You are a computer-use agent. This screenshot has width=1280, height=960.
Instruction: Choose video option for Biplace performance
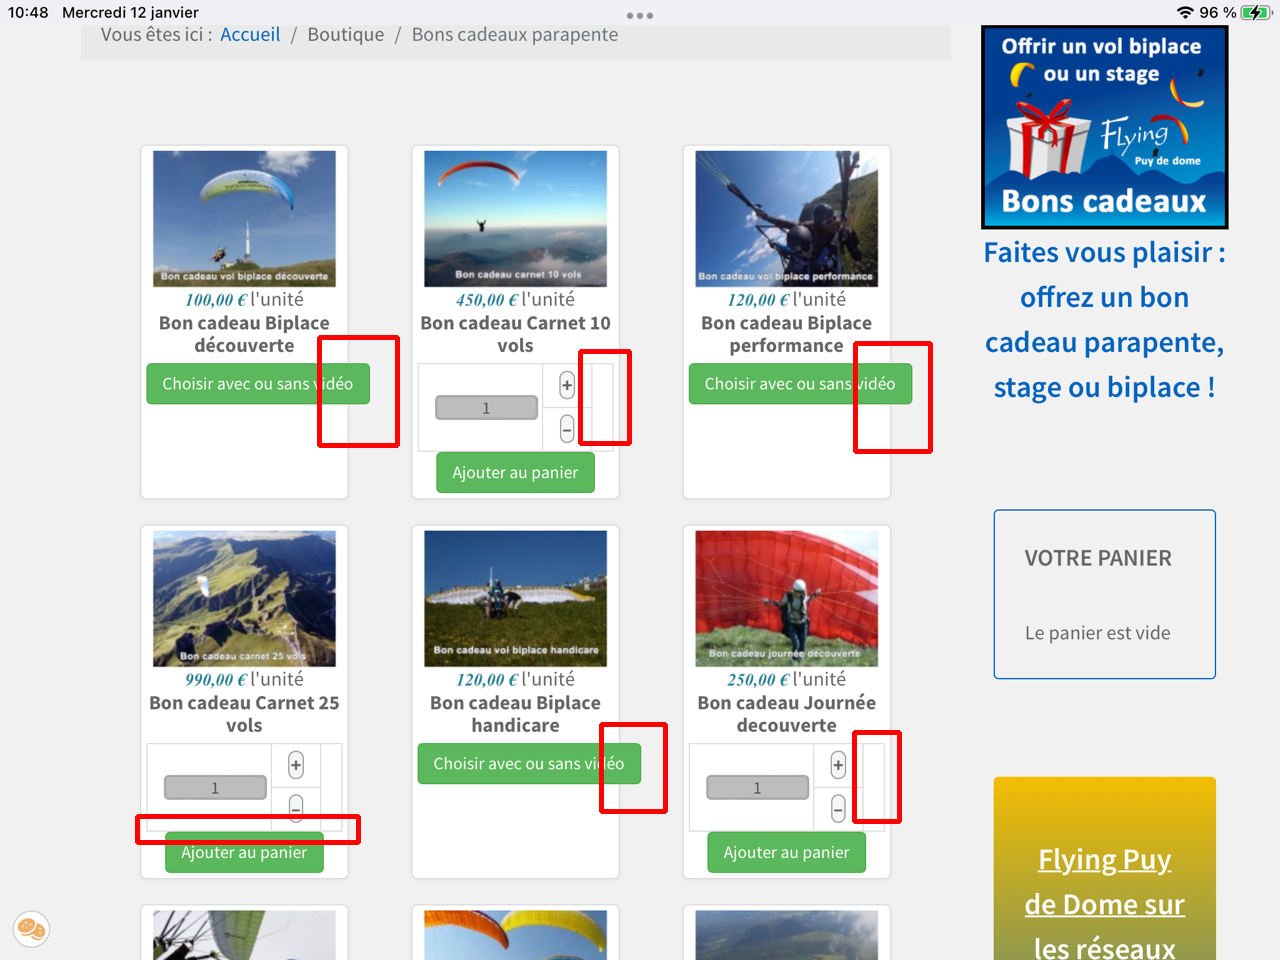[x=800, y=384]
